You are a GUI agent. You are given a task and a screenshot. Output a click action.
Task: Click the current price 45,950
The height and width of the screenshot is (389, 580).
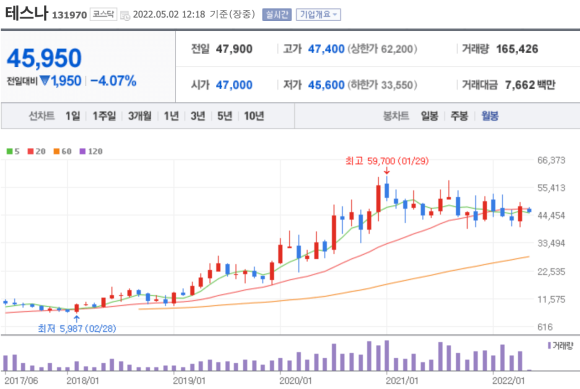(x=44, y=58)
